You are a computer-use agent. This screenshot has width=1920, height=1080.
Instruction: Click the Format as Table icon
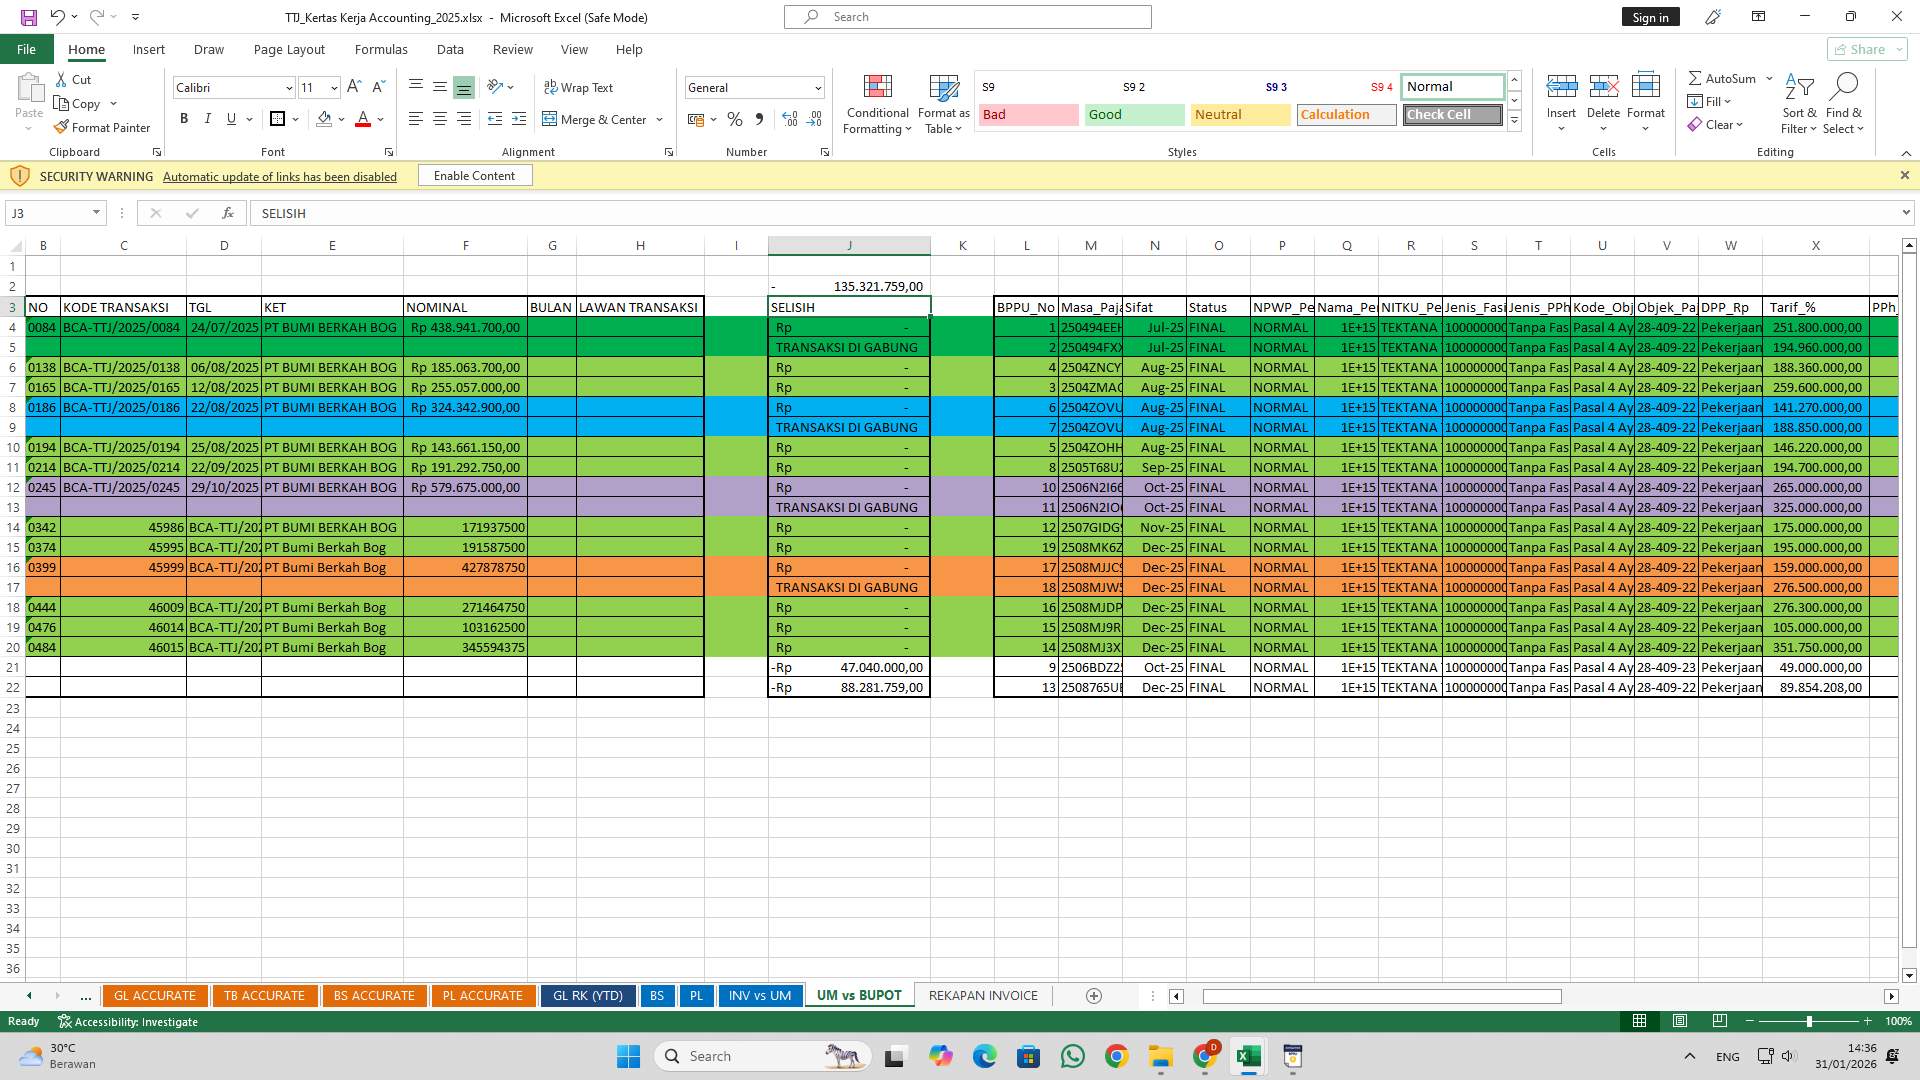pos(943,89)
